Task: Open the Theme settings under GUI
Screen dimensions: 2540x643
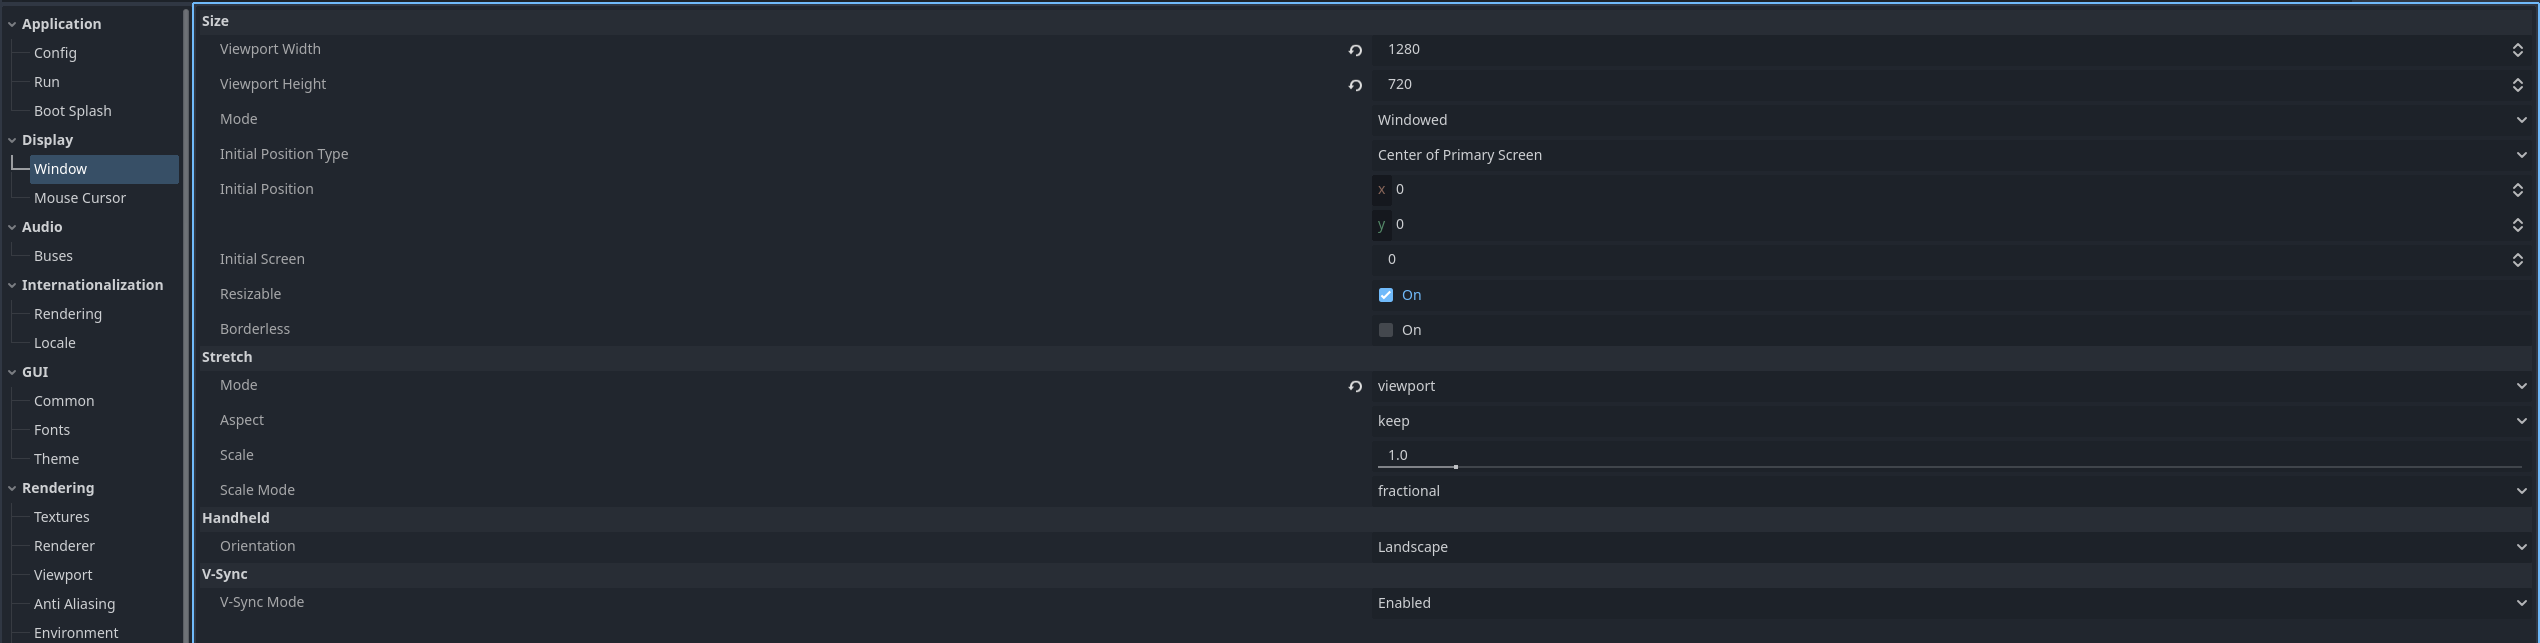Action: point(56,459)
